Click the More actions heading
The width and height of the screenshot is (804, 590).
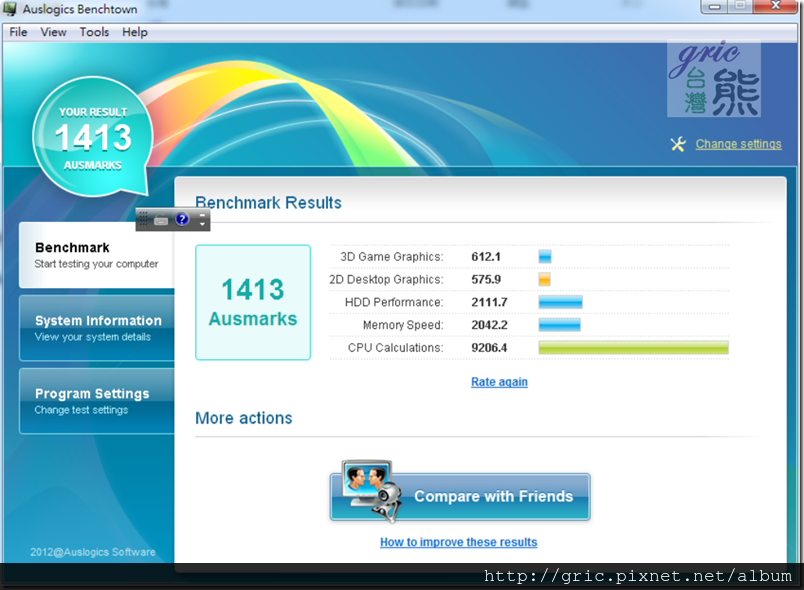(244, 418)
